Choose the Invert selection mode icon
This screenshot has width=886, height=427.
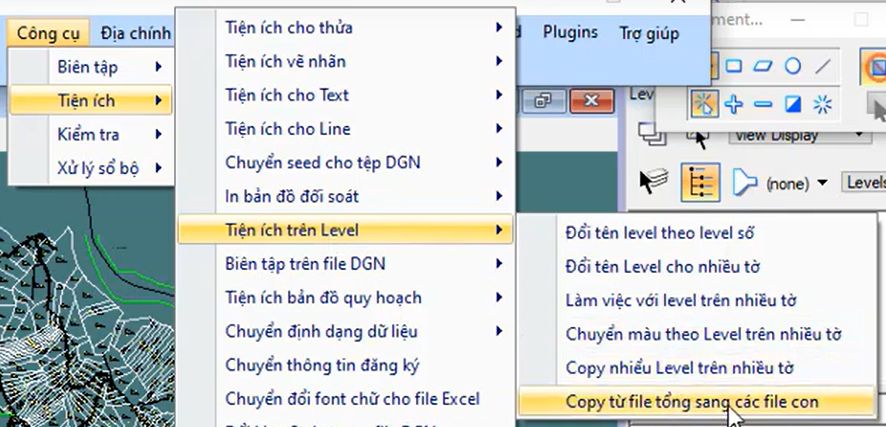point(793,104)
